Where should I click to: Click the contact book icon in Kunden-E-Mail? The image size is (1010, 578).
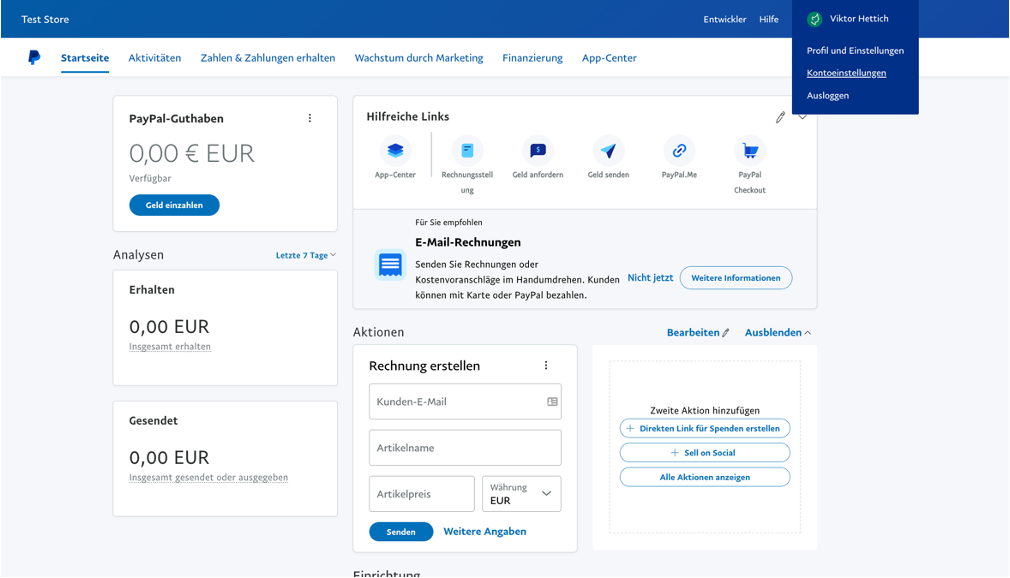click(552, 401)
